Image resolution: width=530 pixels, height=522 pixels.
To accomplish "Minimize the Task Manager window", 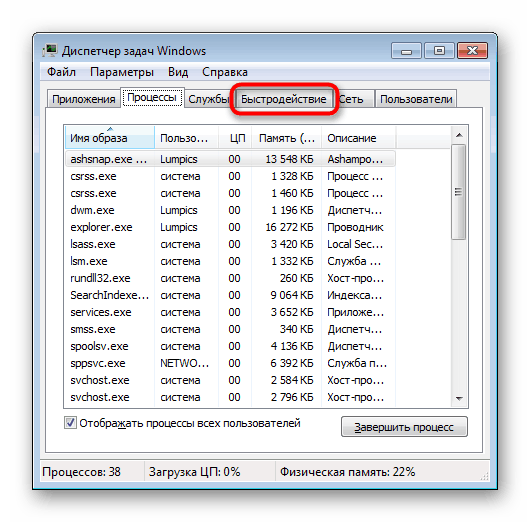I will tap(406, 51).
